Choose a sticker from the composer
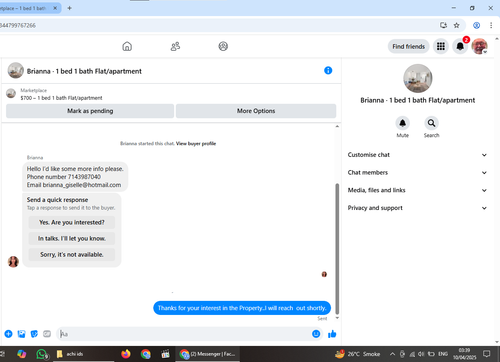Screen dimensions: 500x362 coord(34,334)
